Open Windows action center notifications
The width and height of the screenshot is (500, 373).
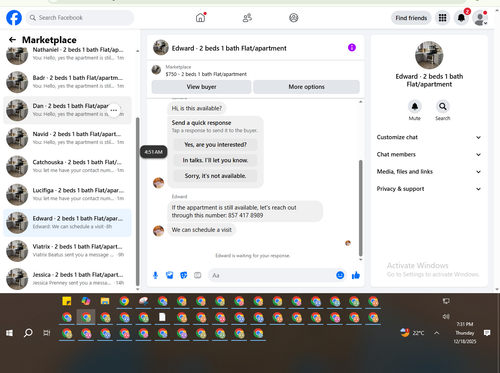point(487,333)
